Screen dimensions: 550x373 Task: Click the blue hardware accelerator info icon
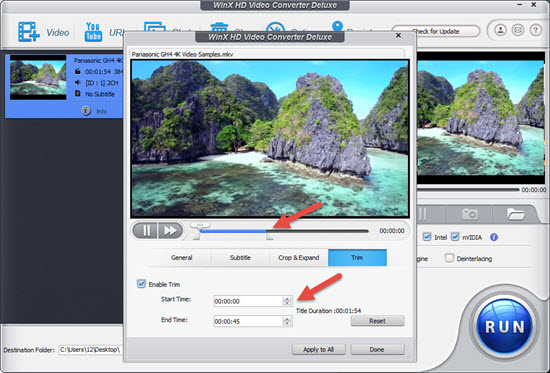[494, 237]
